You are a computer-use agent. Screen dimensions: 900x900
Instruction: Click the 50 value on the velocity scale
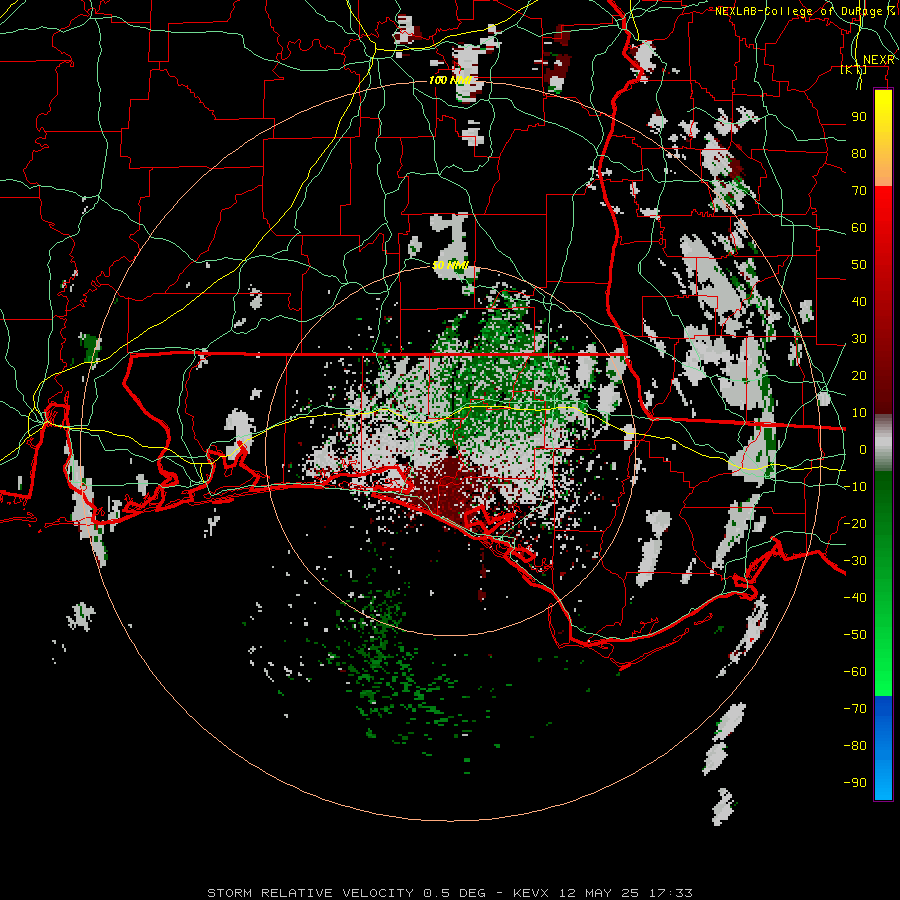tap(859, 265)
